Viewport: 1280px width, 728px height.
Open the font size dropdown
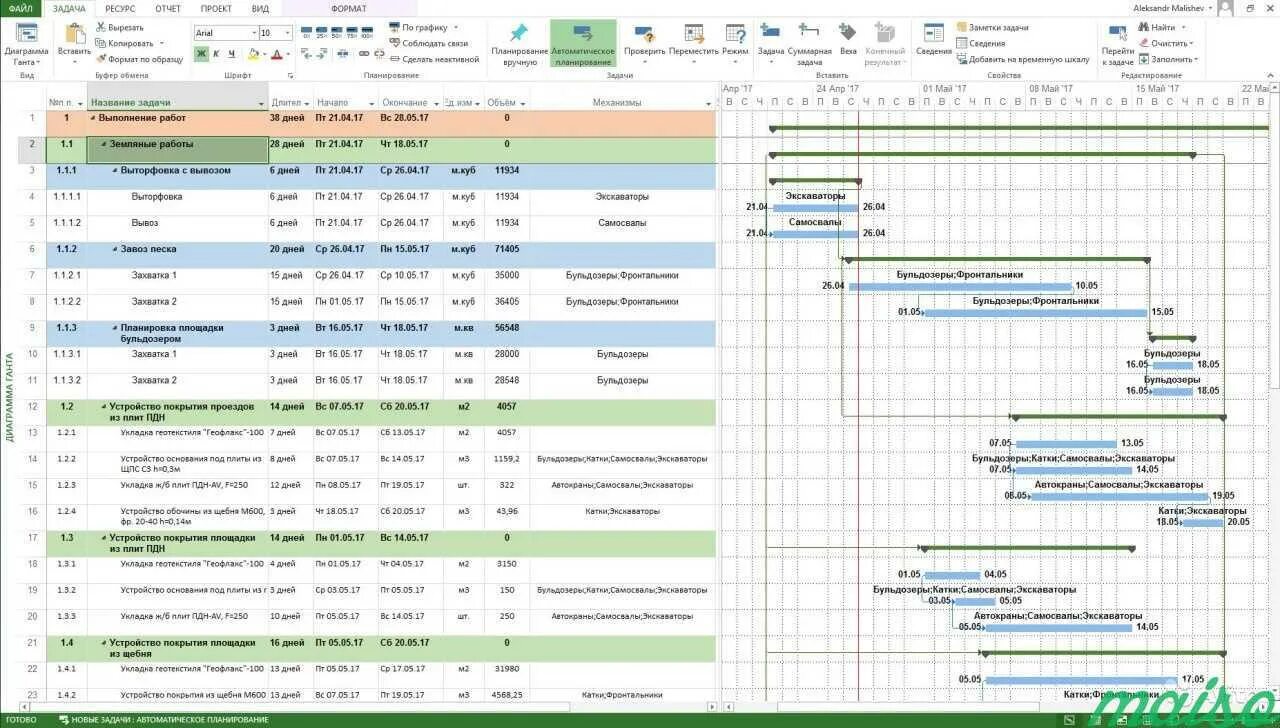pyautogui.click(x=289, y=32)
